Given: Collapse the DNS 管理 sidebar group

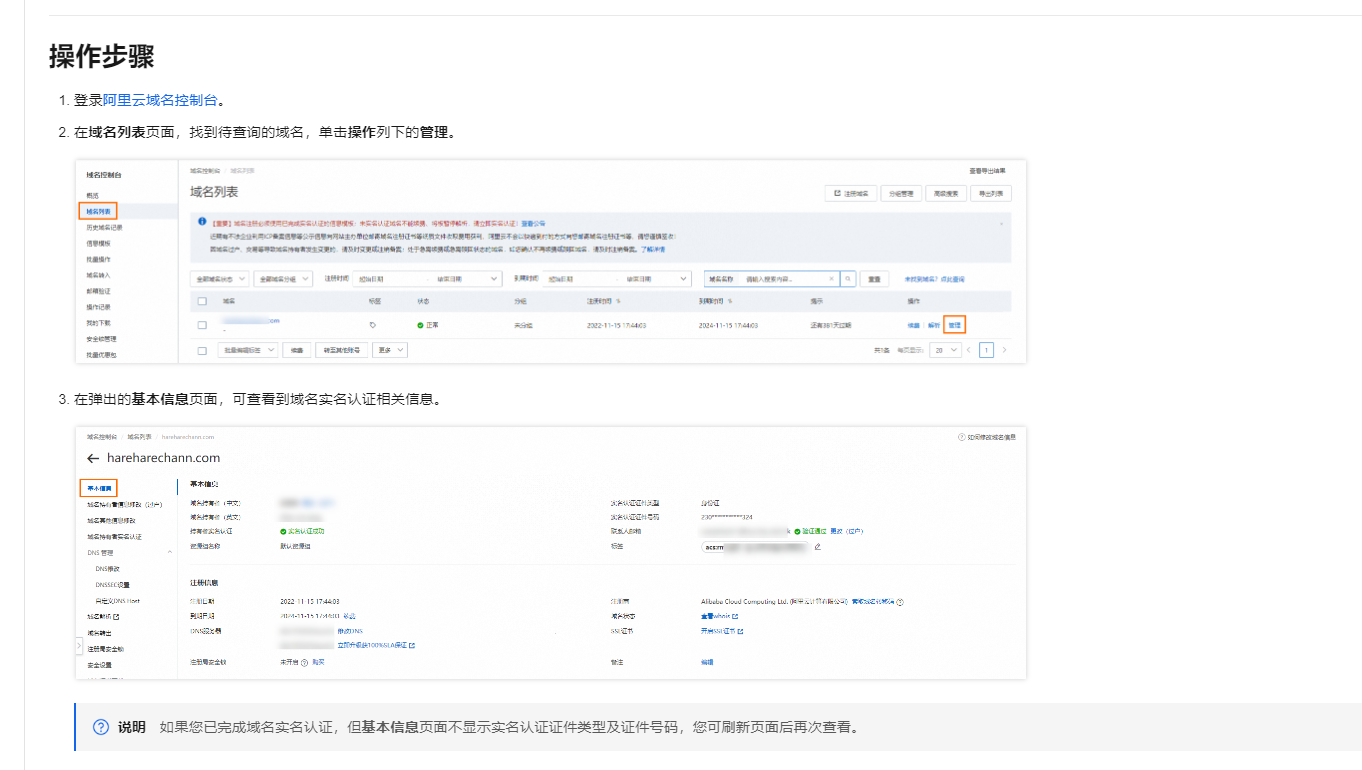Looking at the screenshot, I should point(169,552).
